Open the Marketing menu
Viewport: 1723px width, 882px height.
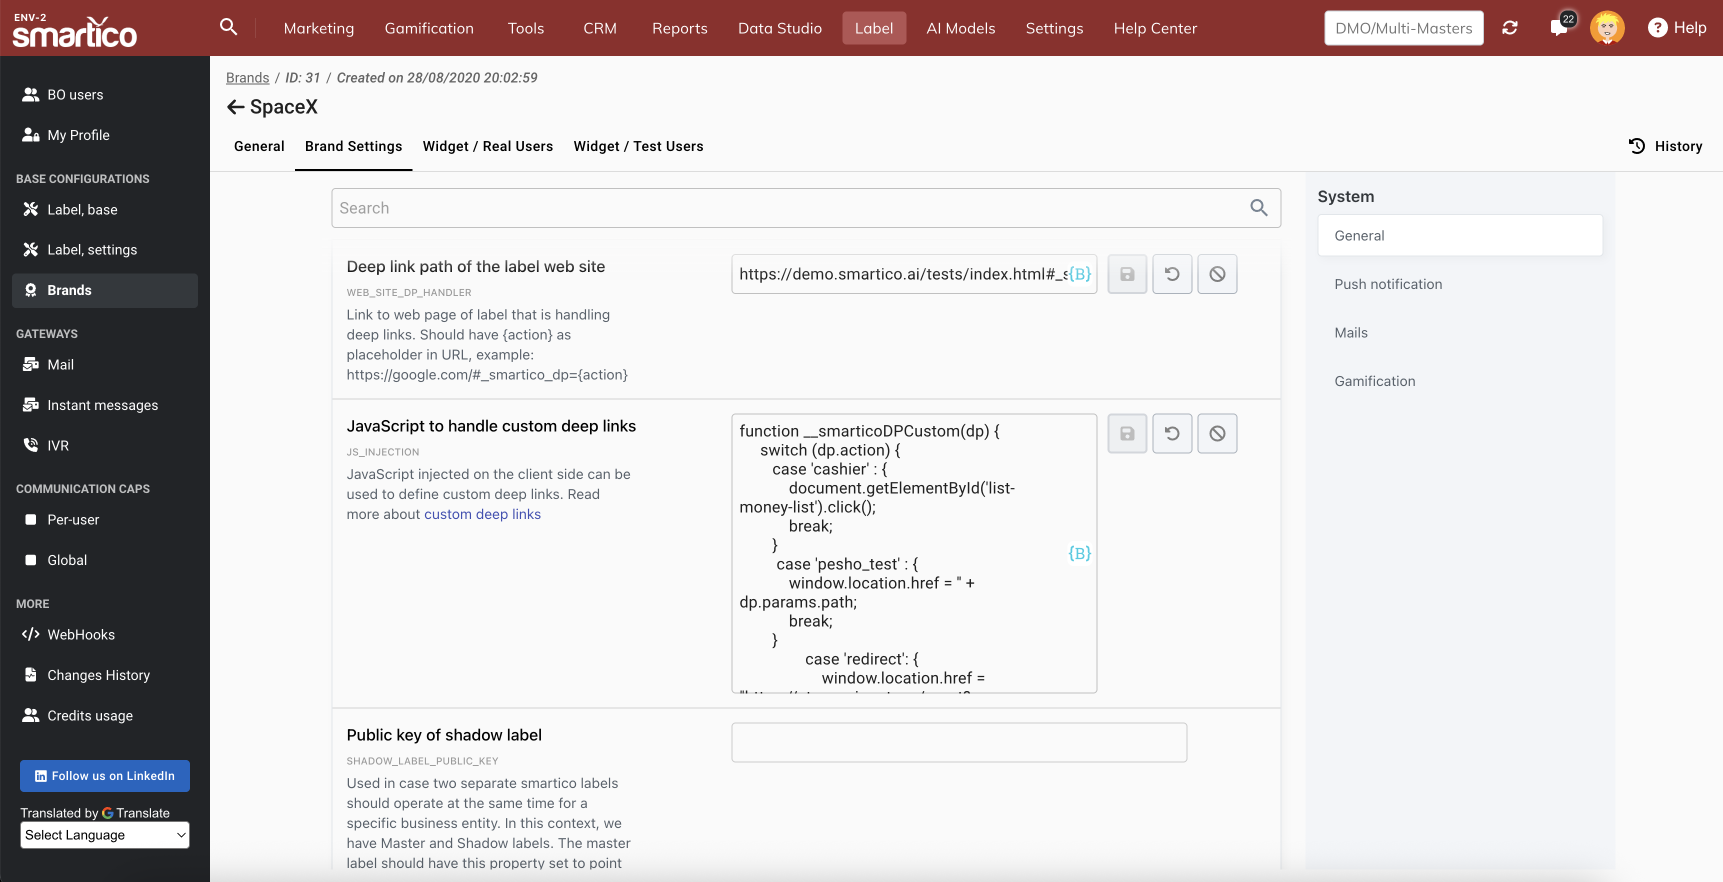(x=318, y=28)
